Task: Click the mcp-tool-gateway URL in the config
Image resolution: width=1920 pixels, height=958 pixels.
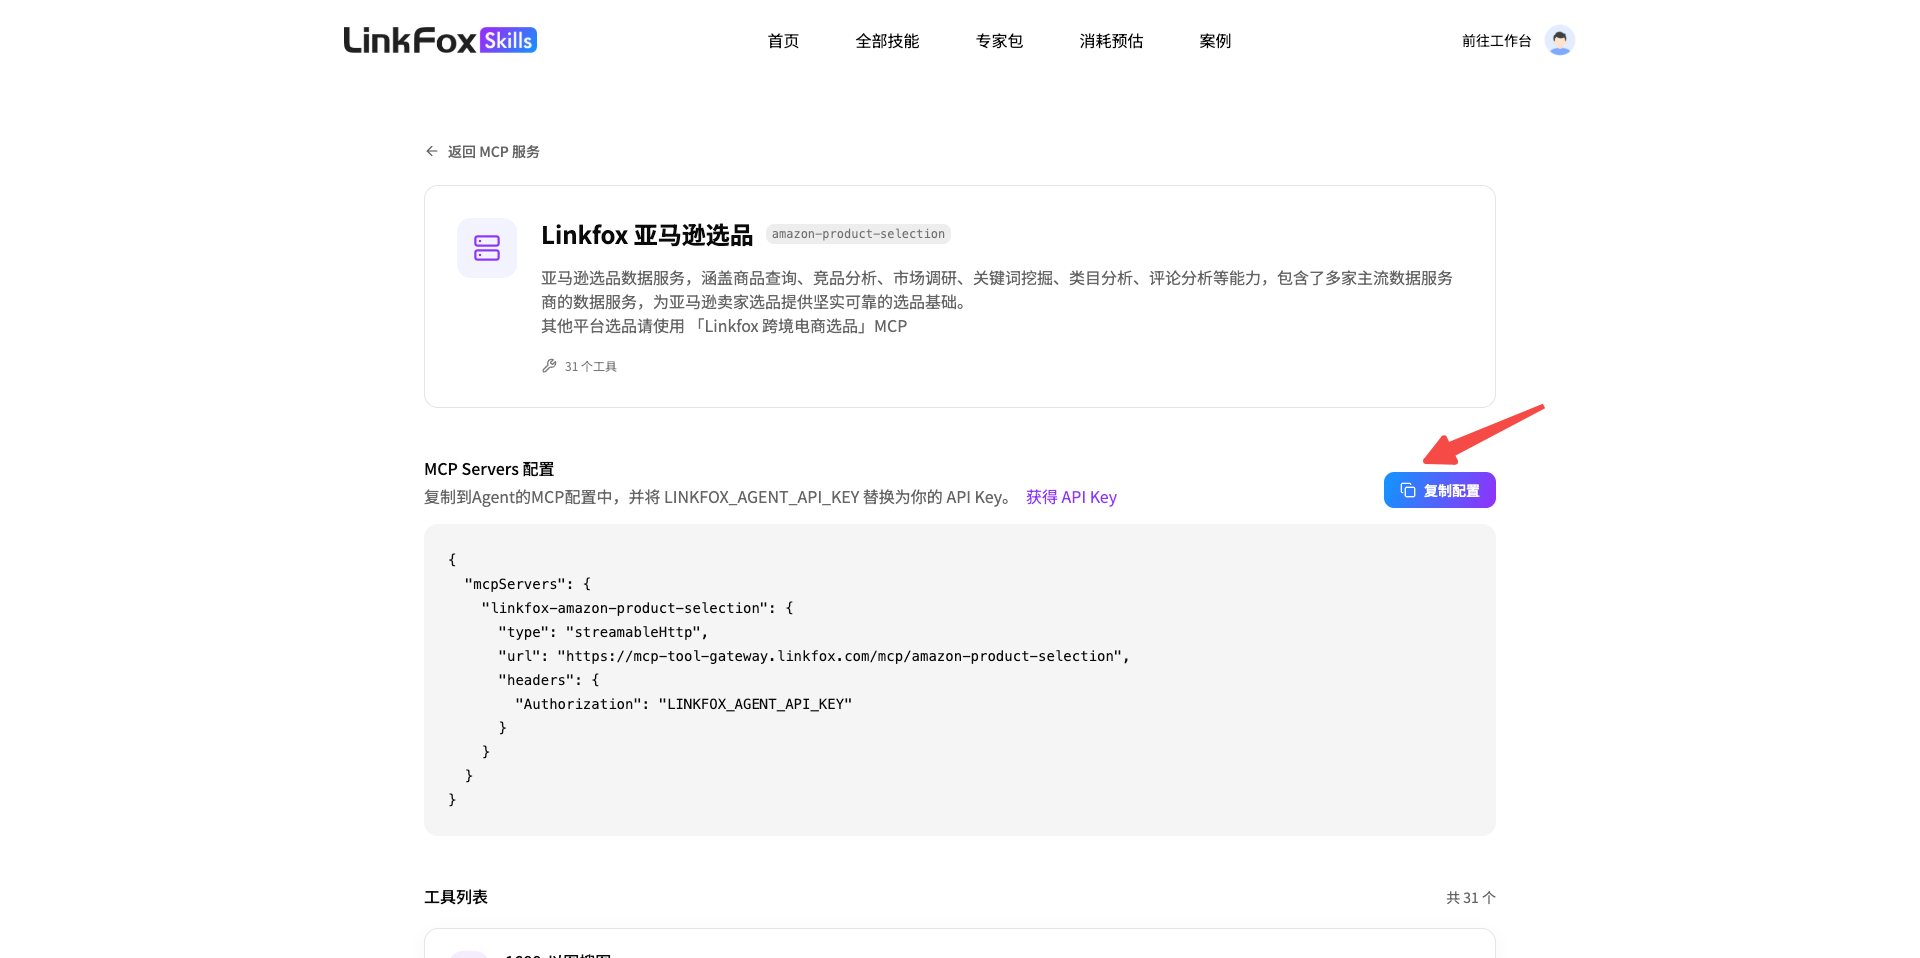Action: coord(840,656)
